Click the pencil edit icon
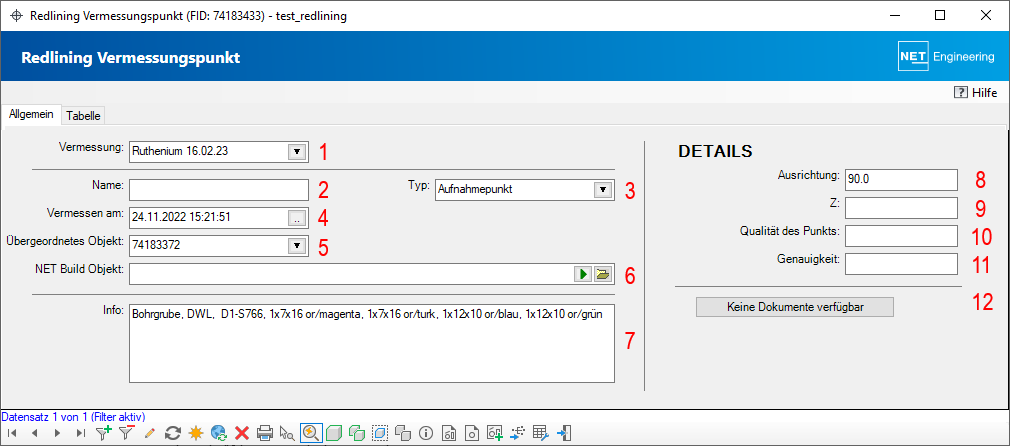Screen dimensions: 1010x446 coord(149,433)
